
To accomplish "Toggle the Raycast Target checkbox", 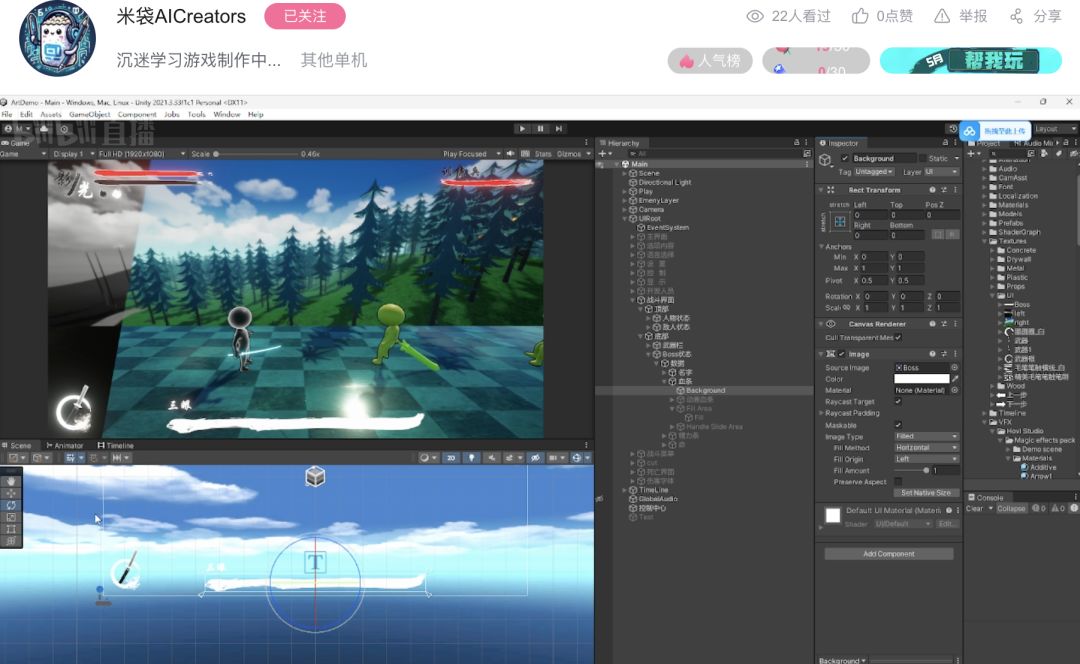I will [x=898, y=401].
